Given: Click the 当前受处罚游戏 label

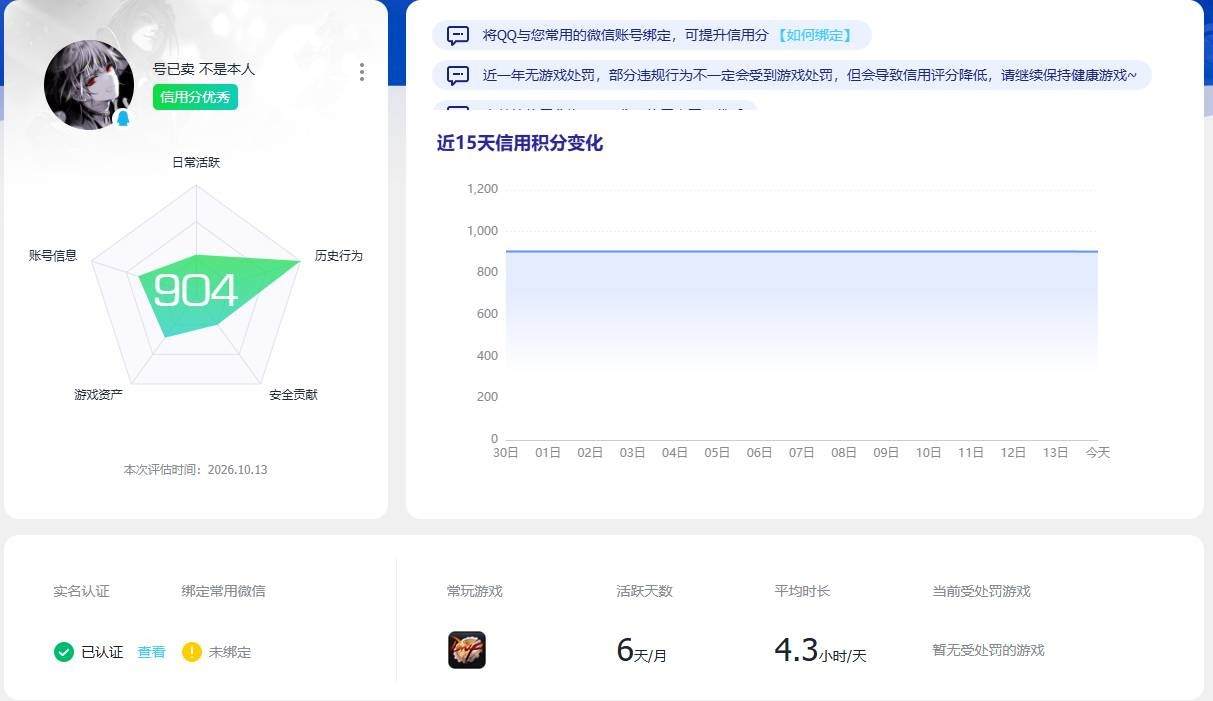Looking at the screenshot, I should pos(982,591).
